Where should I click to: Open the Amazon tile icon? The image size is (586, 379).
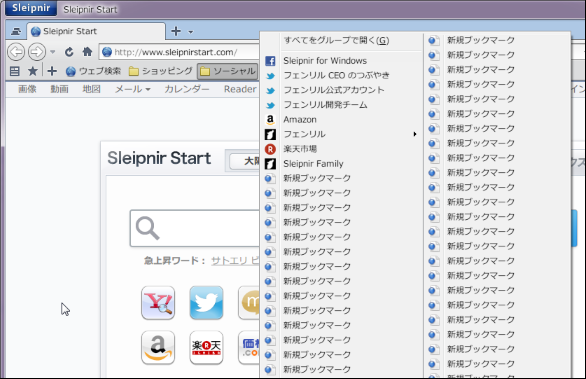(x=158, y=348)
